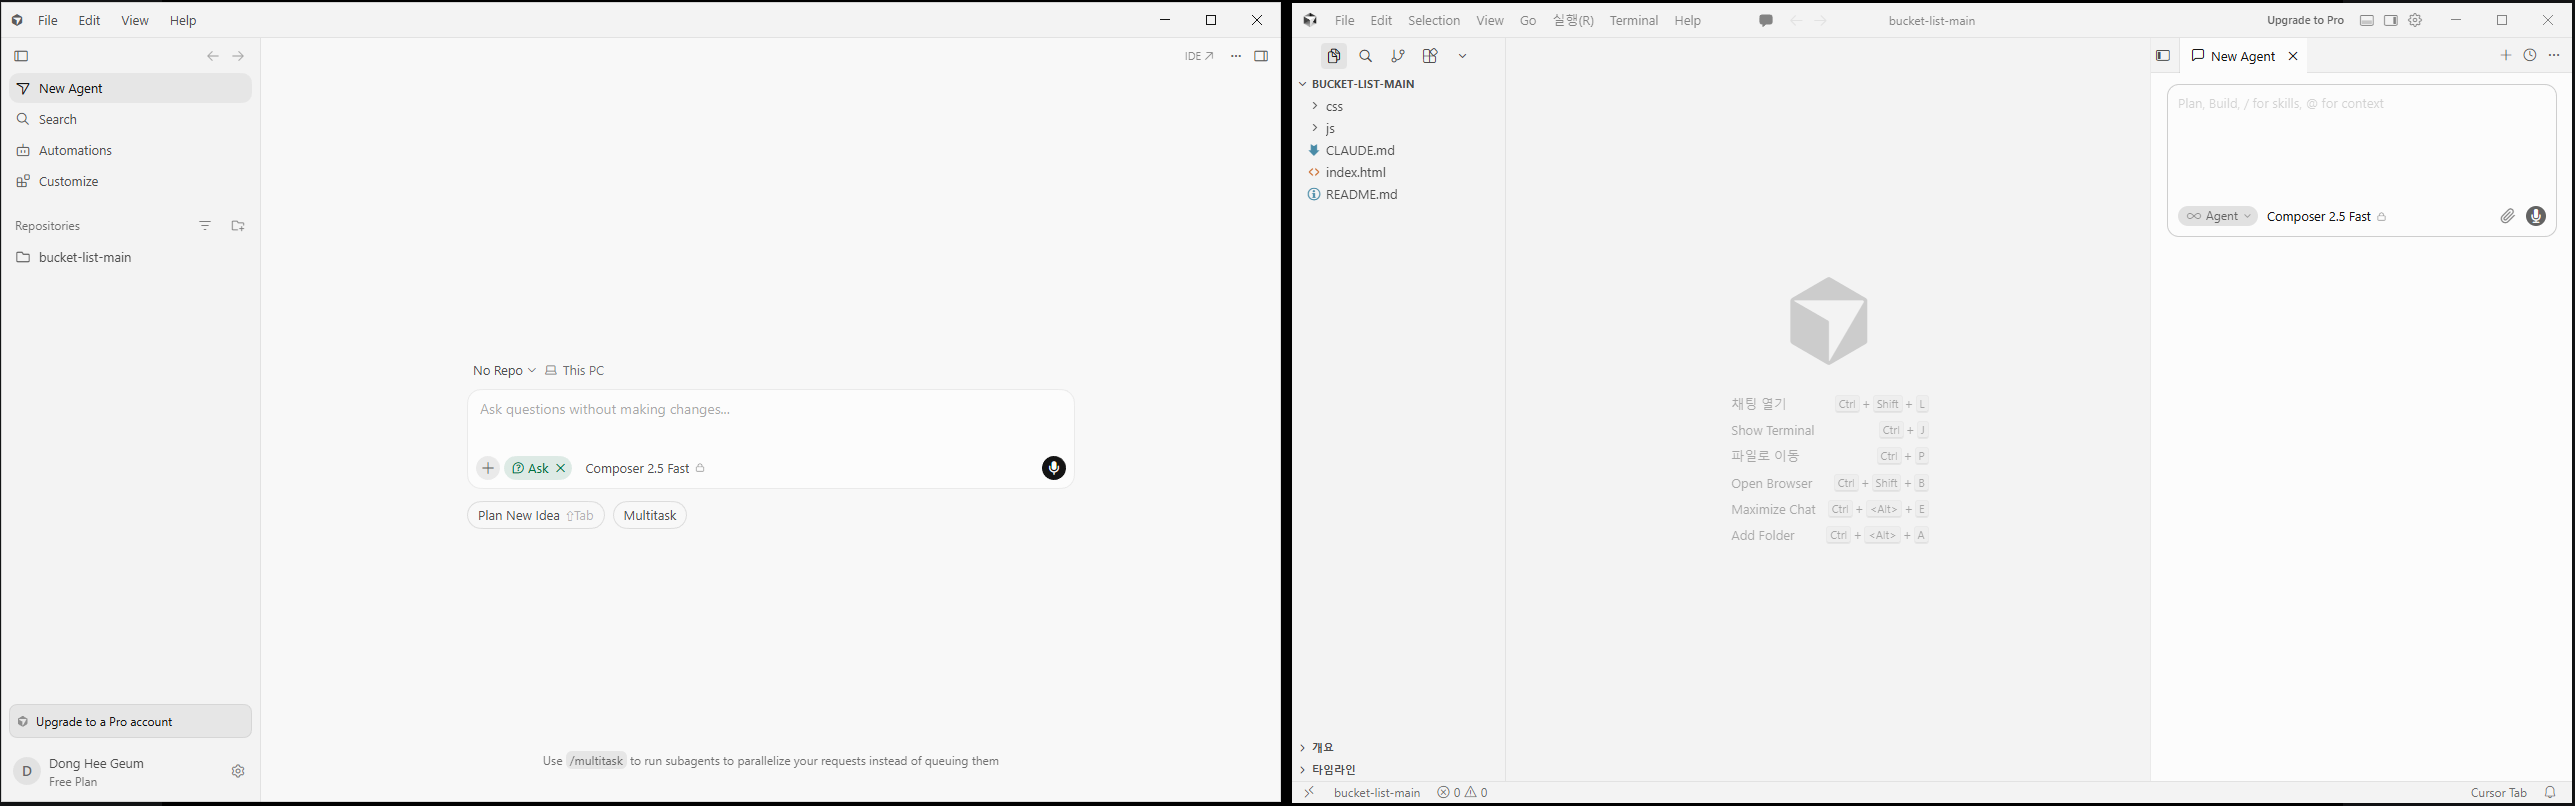This screenshot has height=806, width=2575.
Task: Close the New Agent tab
Action: tap(2293, 56)
